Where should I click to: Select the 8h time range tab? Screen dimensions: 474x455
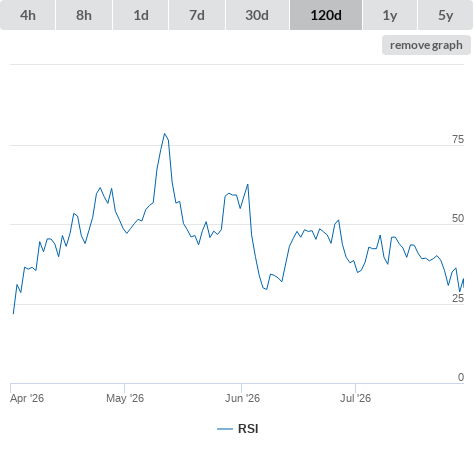point(84,15)
